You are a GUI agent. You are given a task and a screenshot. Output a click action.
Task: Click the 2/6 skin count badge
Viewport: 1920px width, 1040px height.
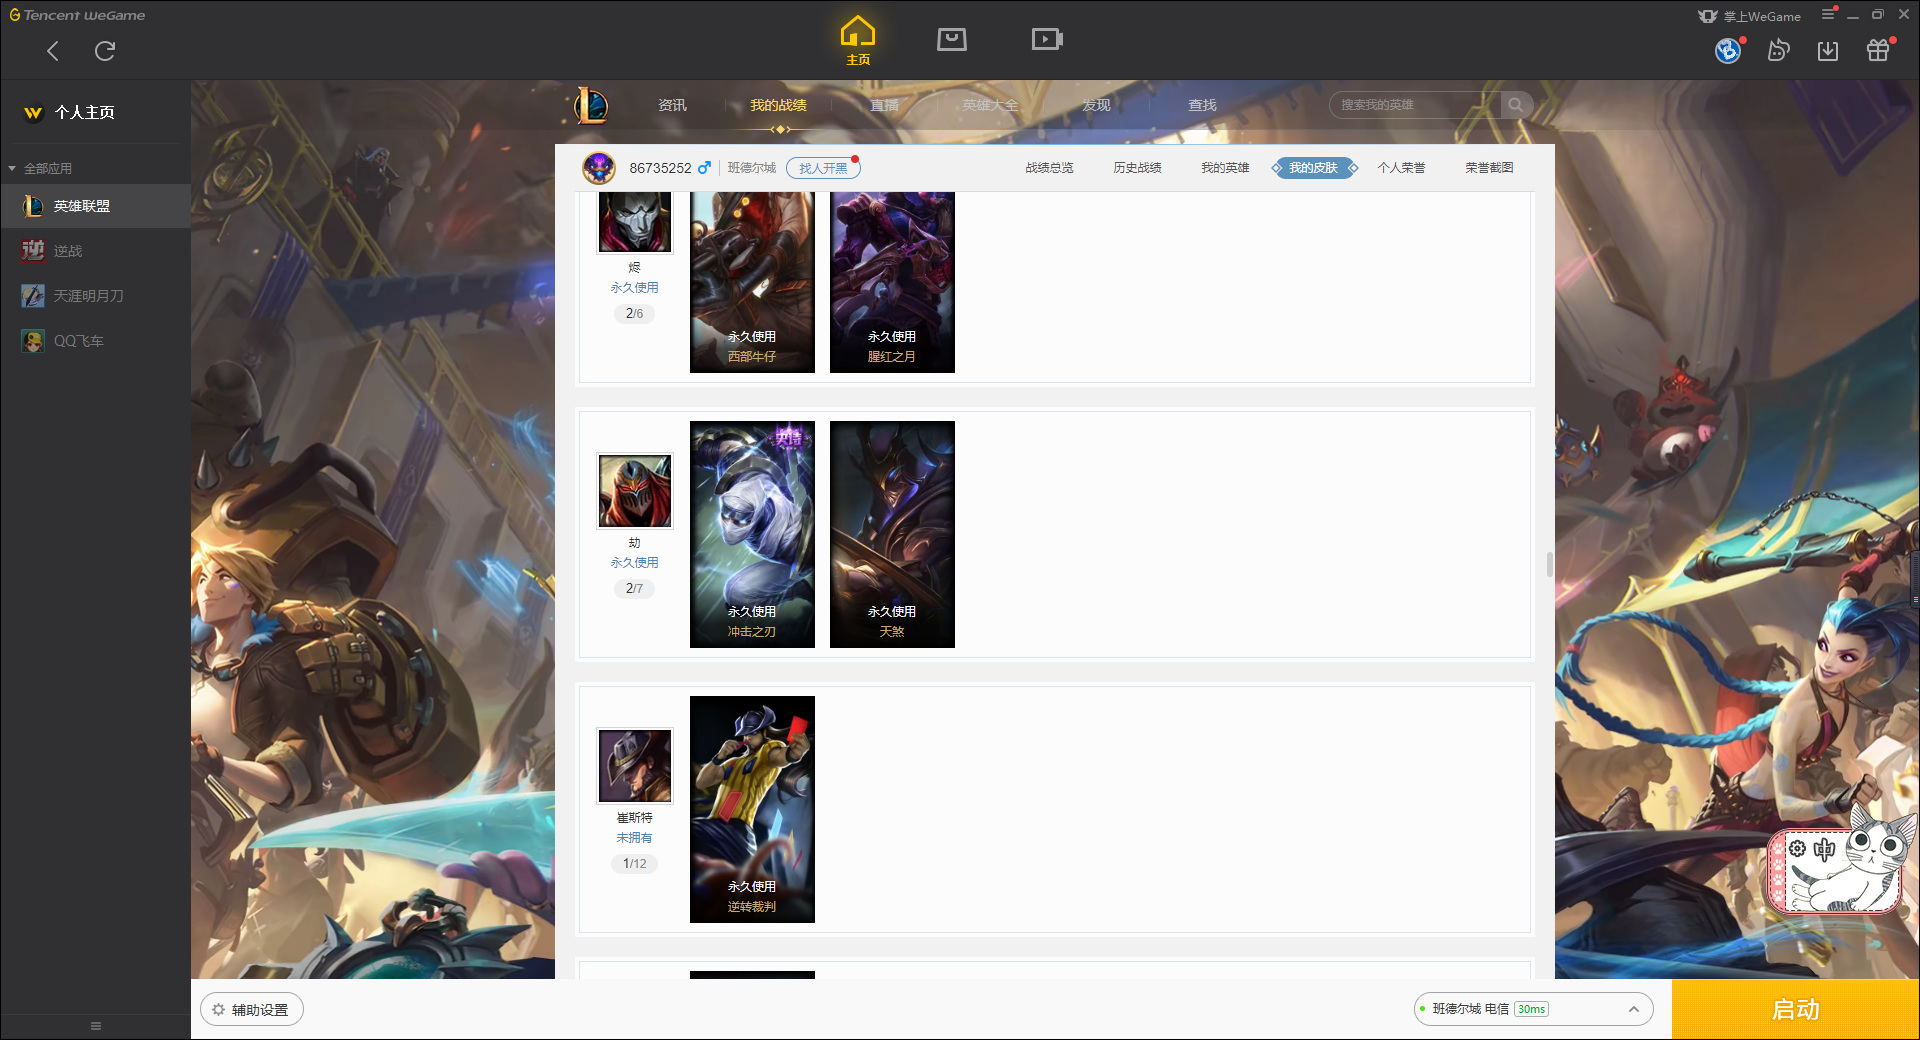(634, 313)
